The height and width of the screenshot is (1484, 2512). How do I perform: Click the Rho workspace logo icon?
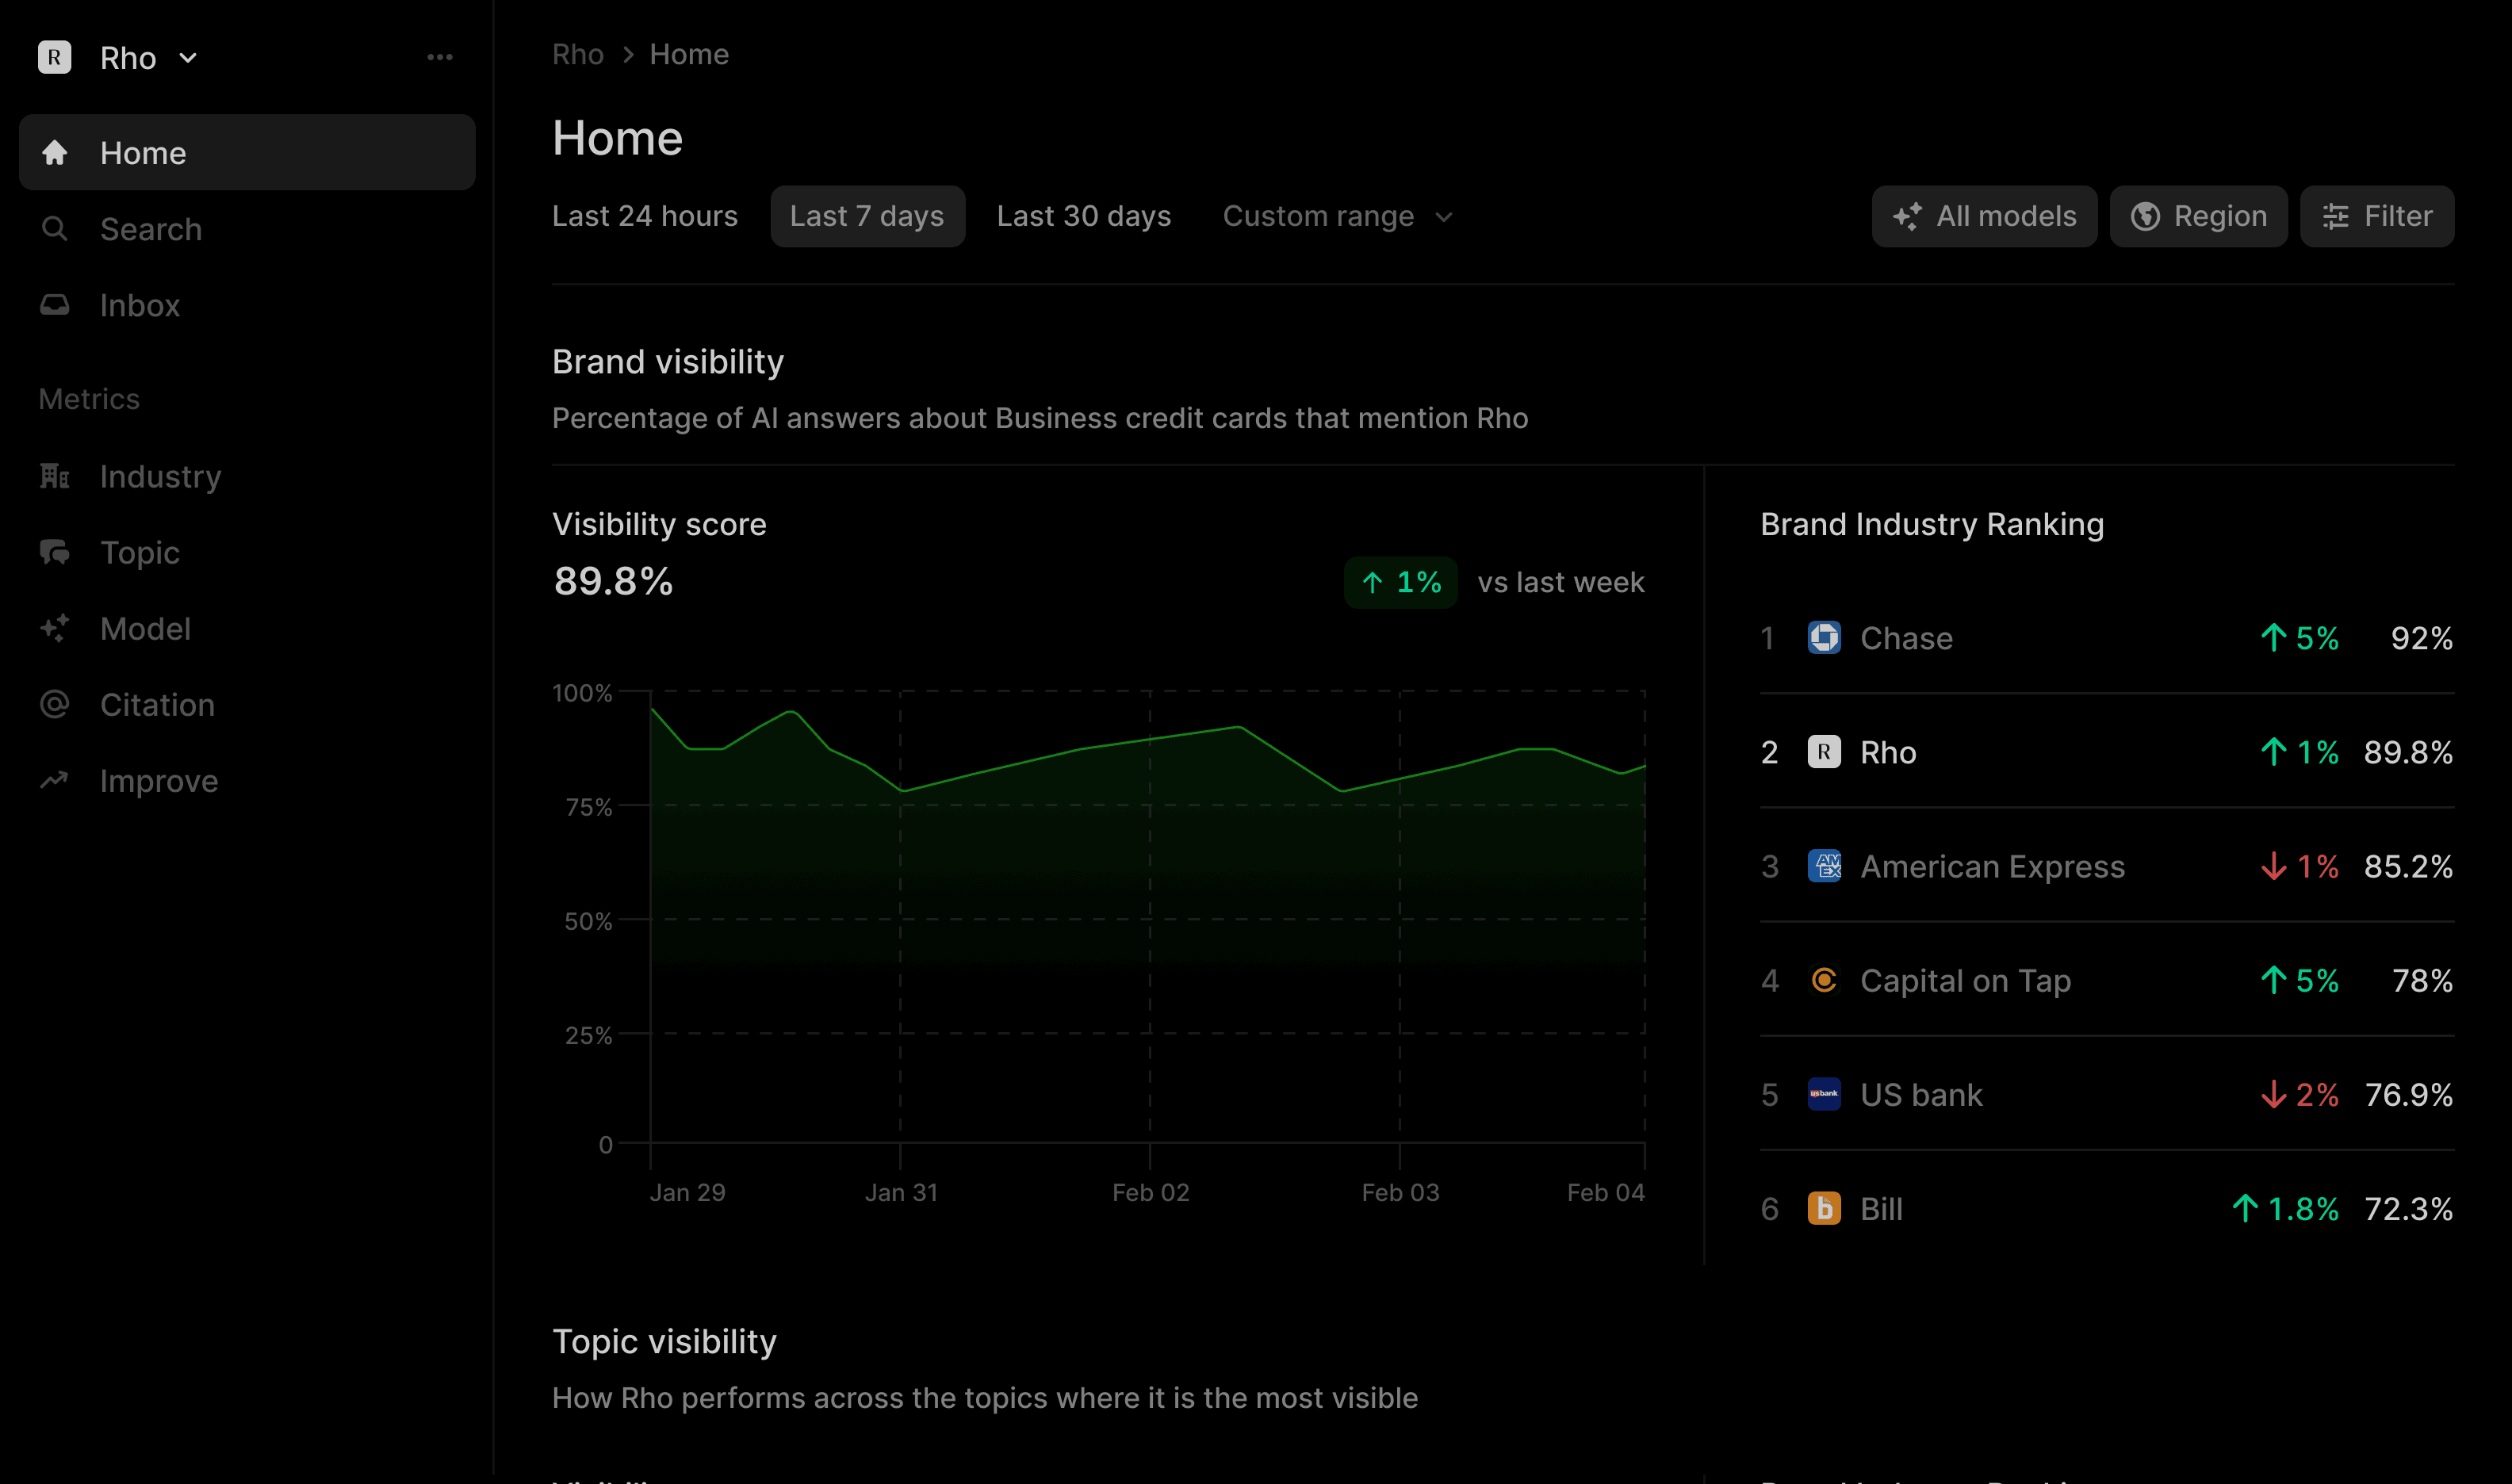pyautogui.click(x=55, y=57)
